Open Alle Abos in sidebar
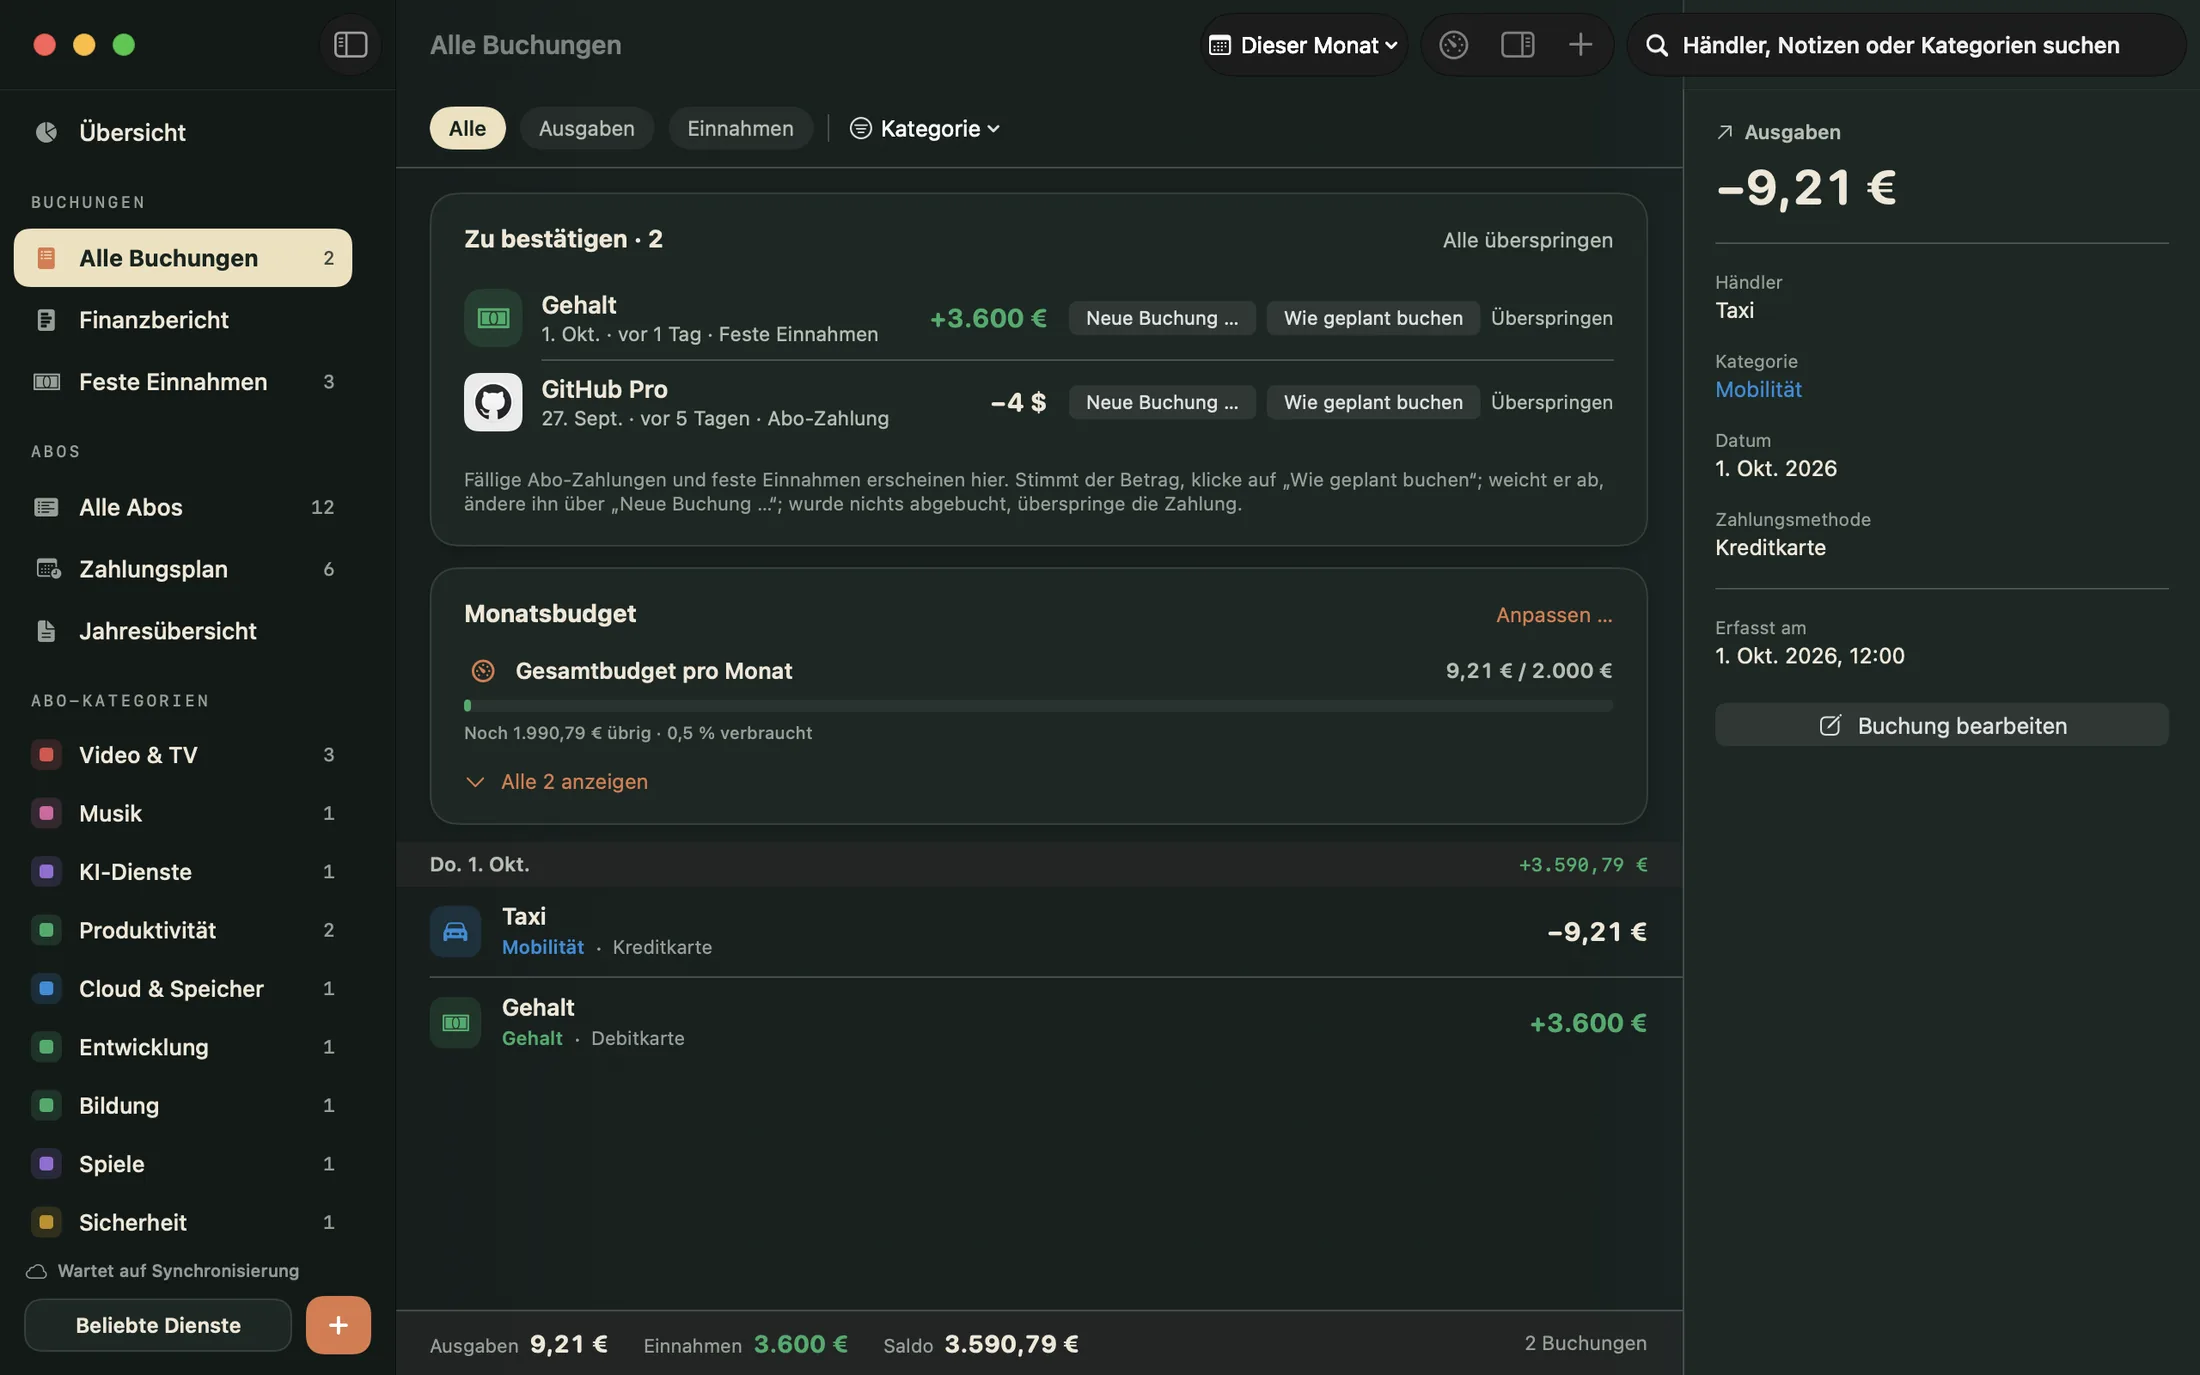This screenshot has width=2200, height=1375. click(x=183, y=507)
